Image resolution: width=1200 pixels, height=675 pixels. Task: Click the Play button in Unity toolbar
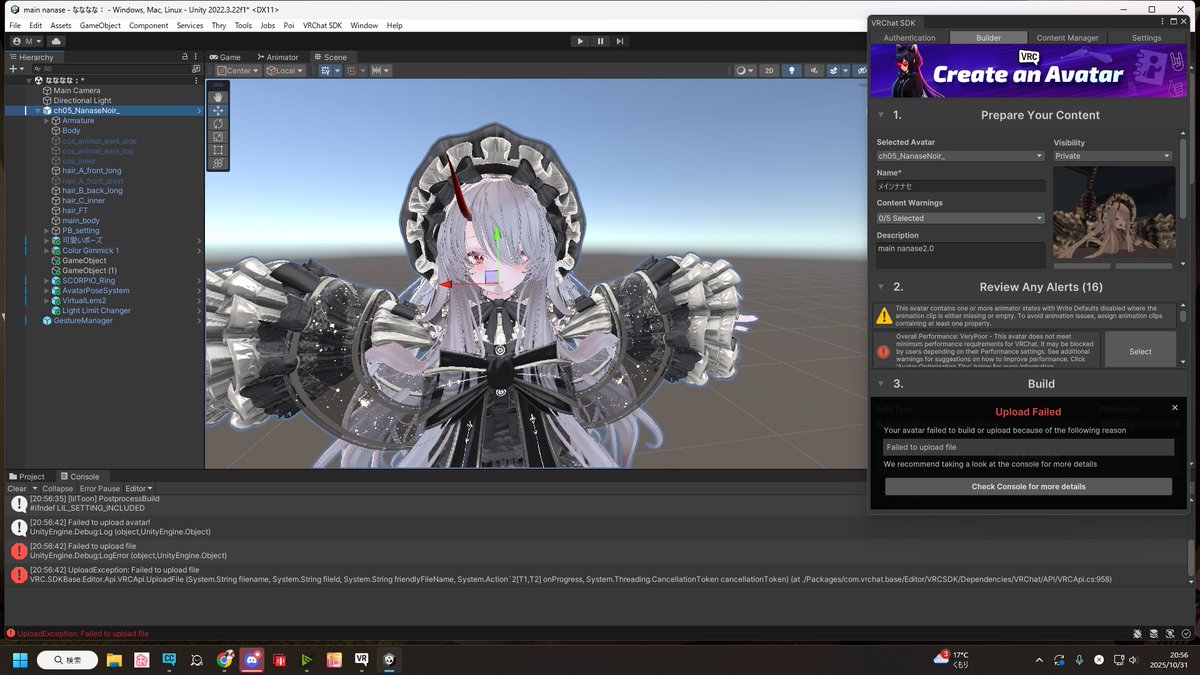(580, 41)
